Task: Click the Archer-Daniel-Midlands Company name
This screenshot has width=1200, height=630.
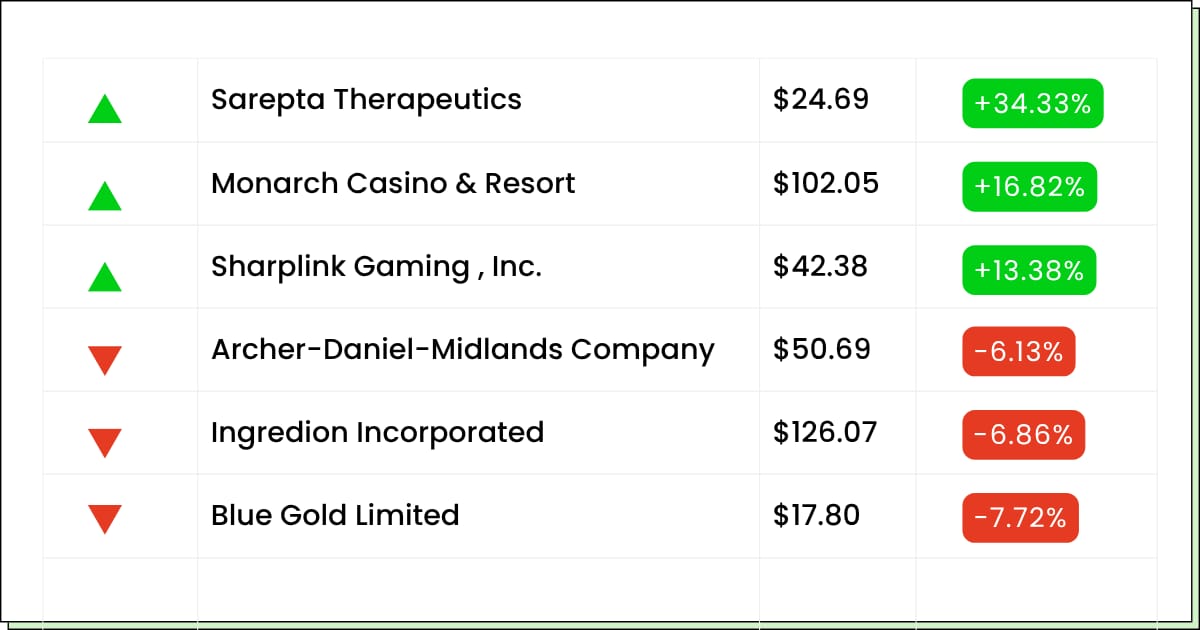Action: (x=463, y=350)
